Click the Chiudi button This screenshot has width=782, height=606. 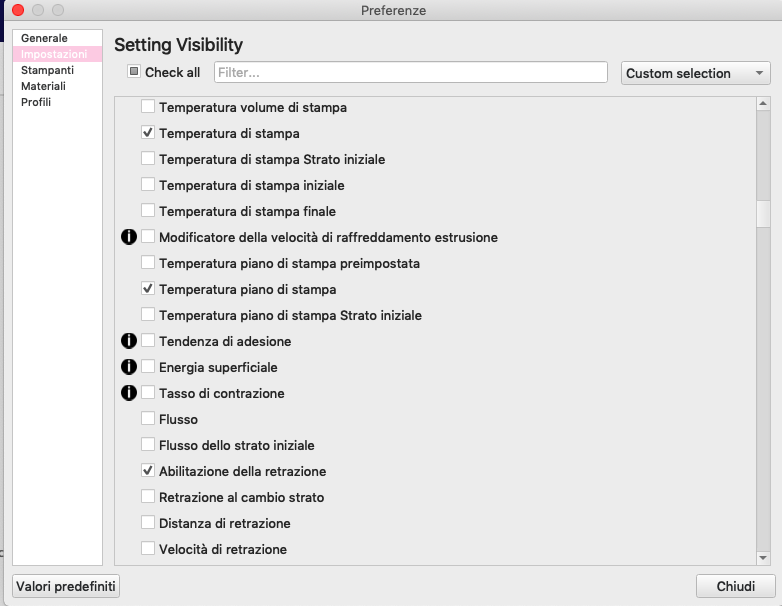click(736, 586)
